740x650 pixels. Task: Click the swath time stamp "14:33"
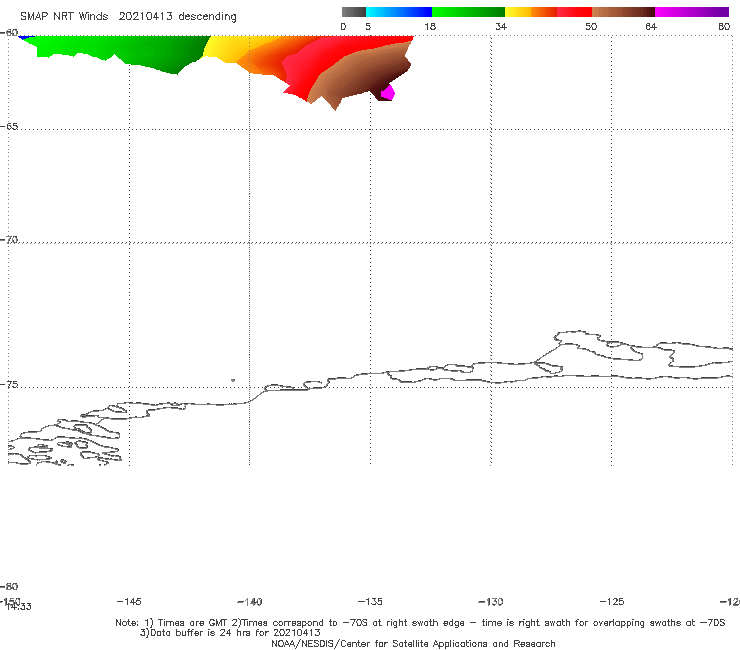[x=19, y=607]
